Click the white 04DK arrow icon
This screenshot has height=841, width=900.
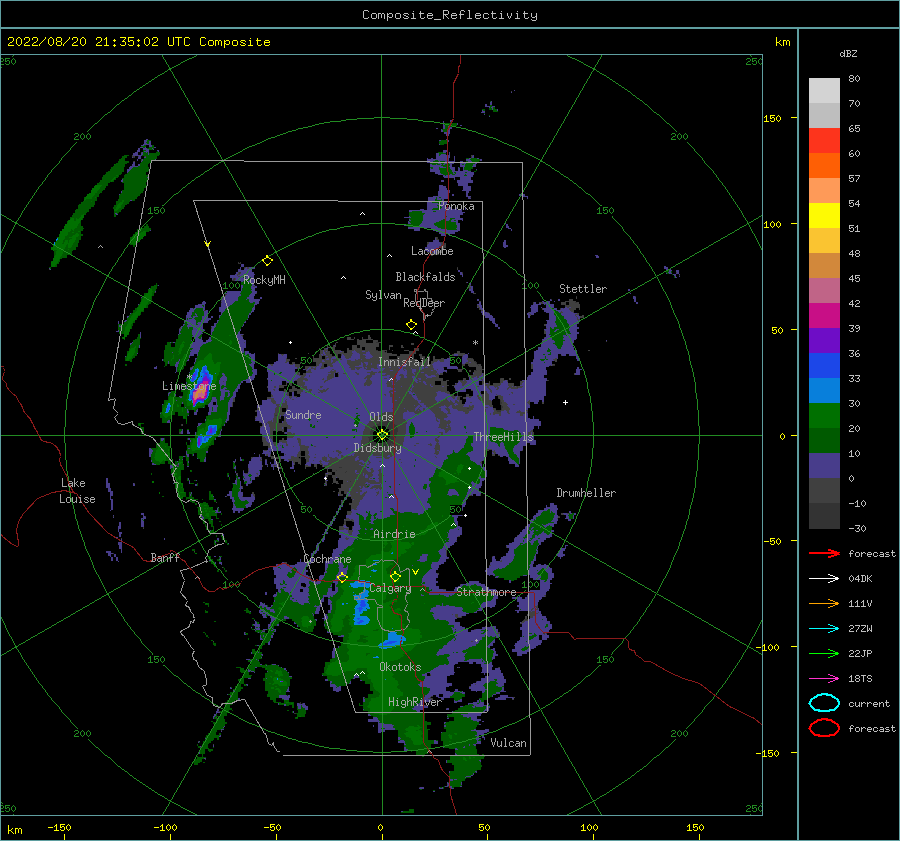(824, 578)
